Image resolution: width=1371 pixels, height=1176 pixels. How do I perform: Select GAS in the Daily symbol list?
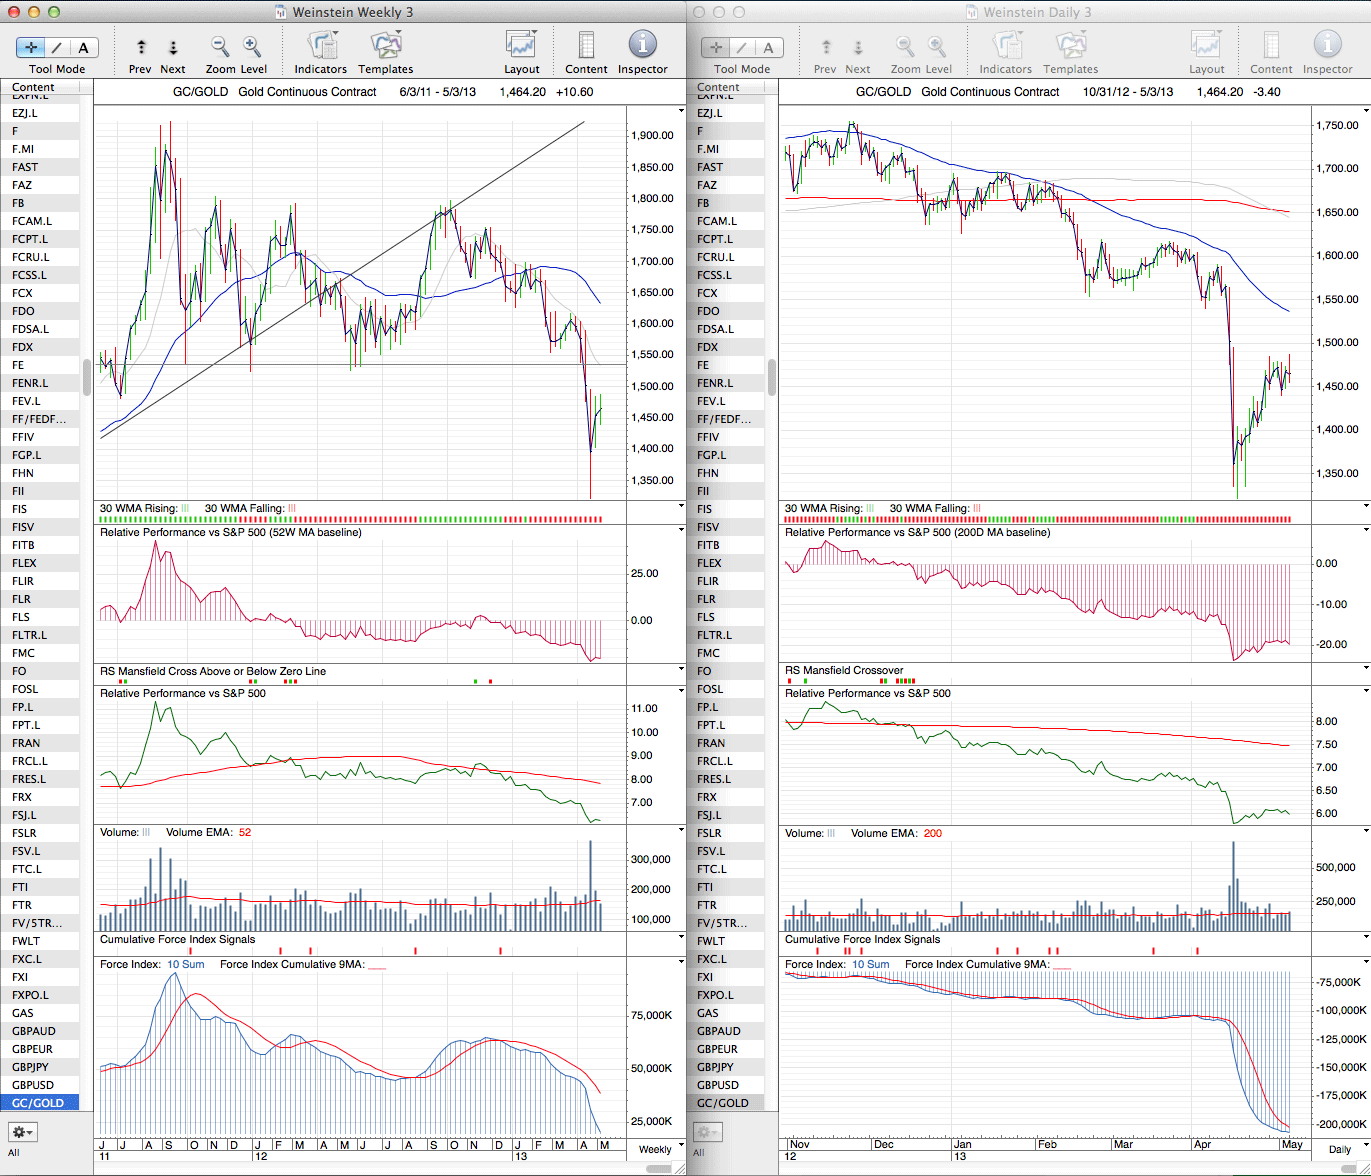click(708, 1013)
